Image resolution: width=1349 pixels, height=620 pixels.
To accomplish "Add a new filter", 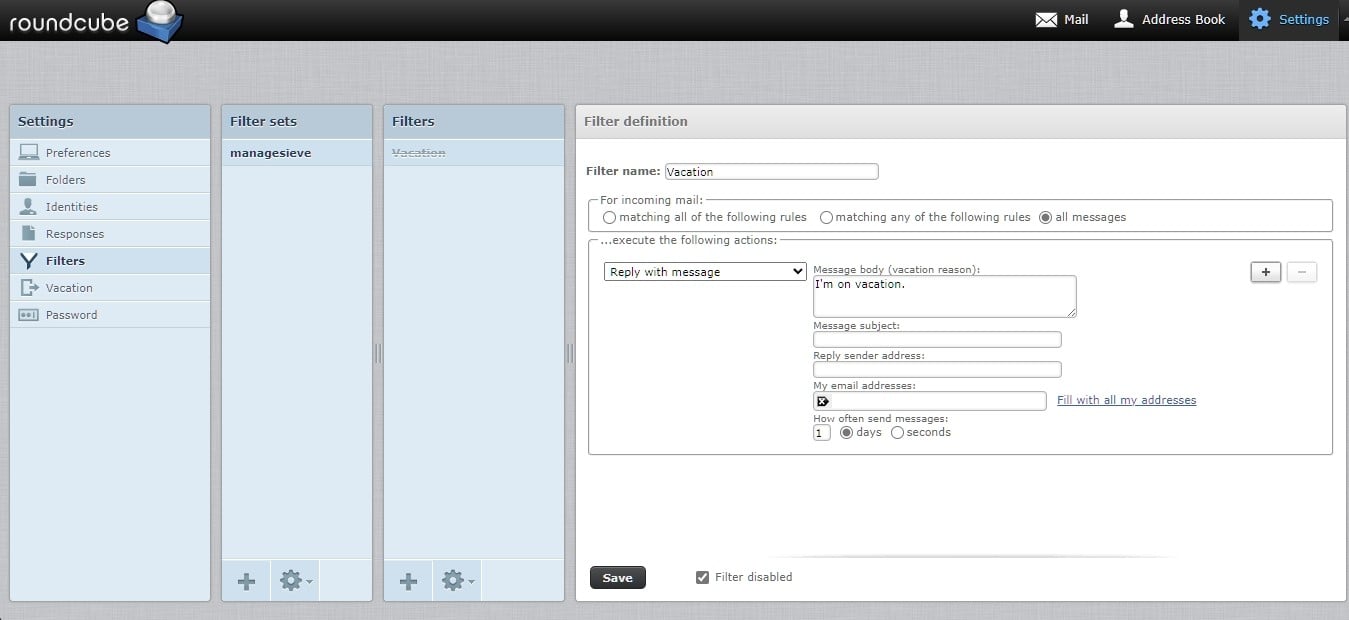I will click(x=408, y=581).
